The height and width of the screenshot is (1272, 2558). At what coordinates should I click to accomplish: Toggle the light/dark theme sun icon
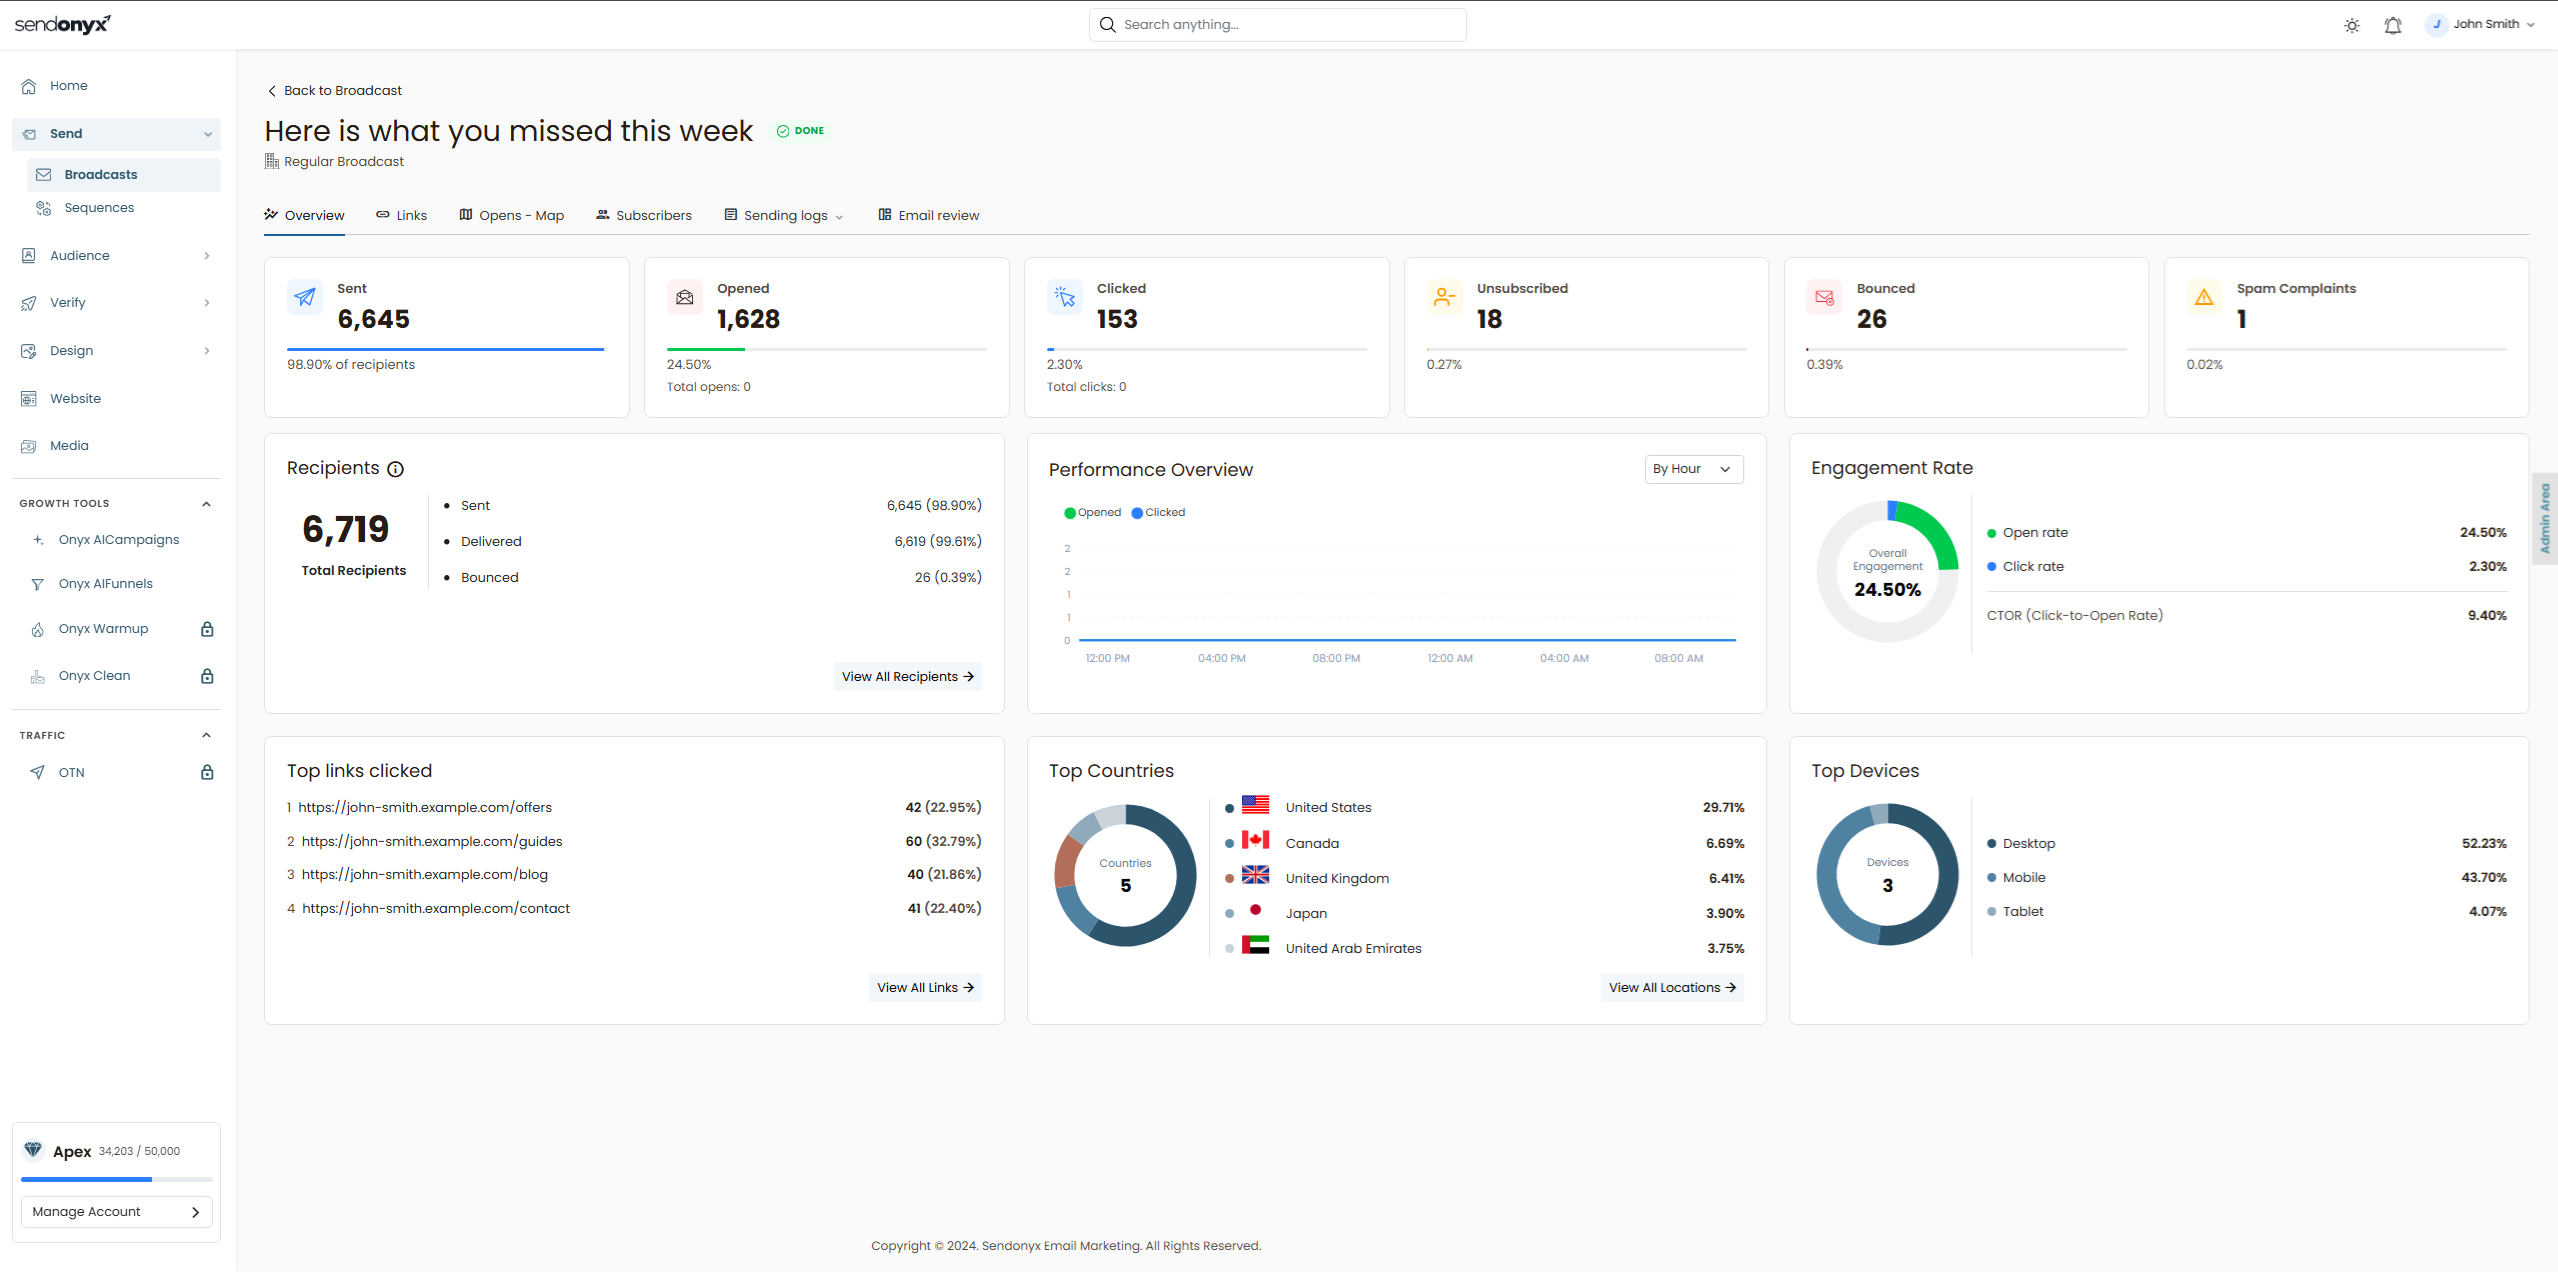pyautogui.click(x=2351, y=25)
